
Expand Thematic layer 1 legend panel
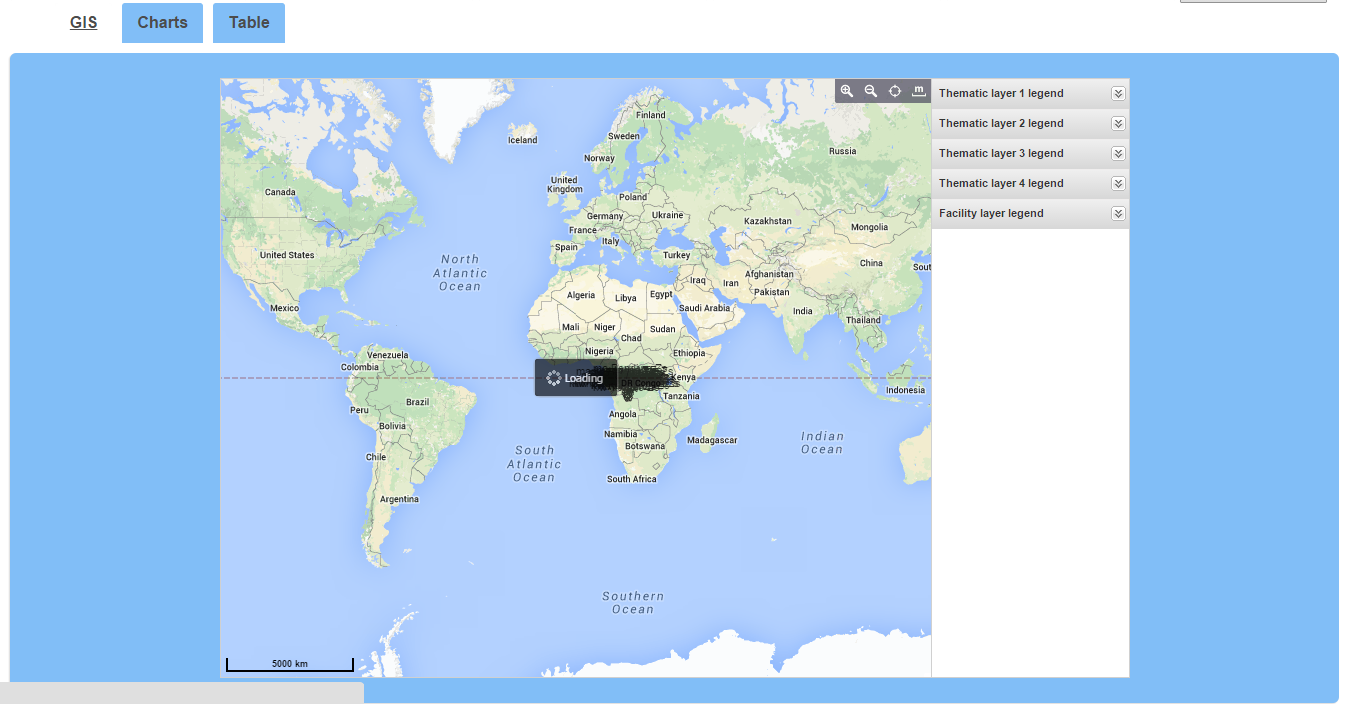pos(1118,93)
